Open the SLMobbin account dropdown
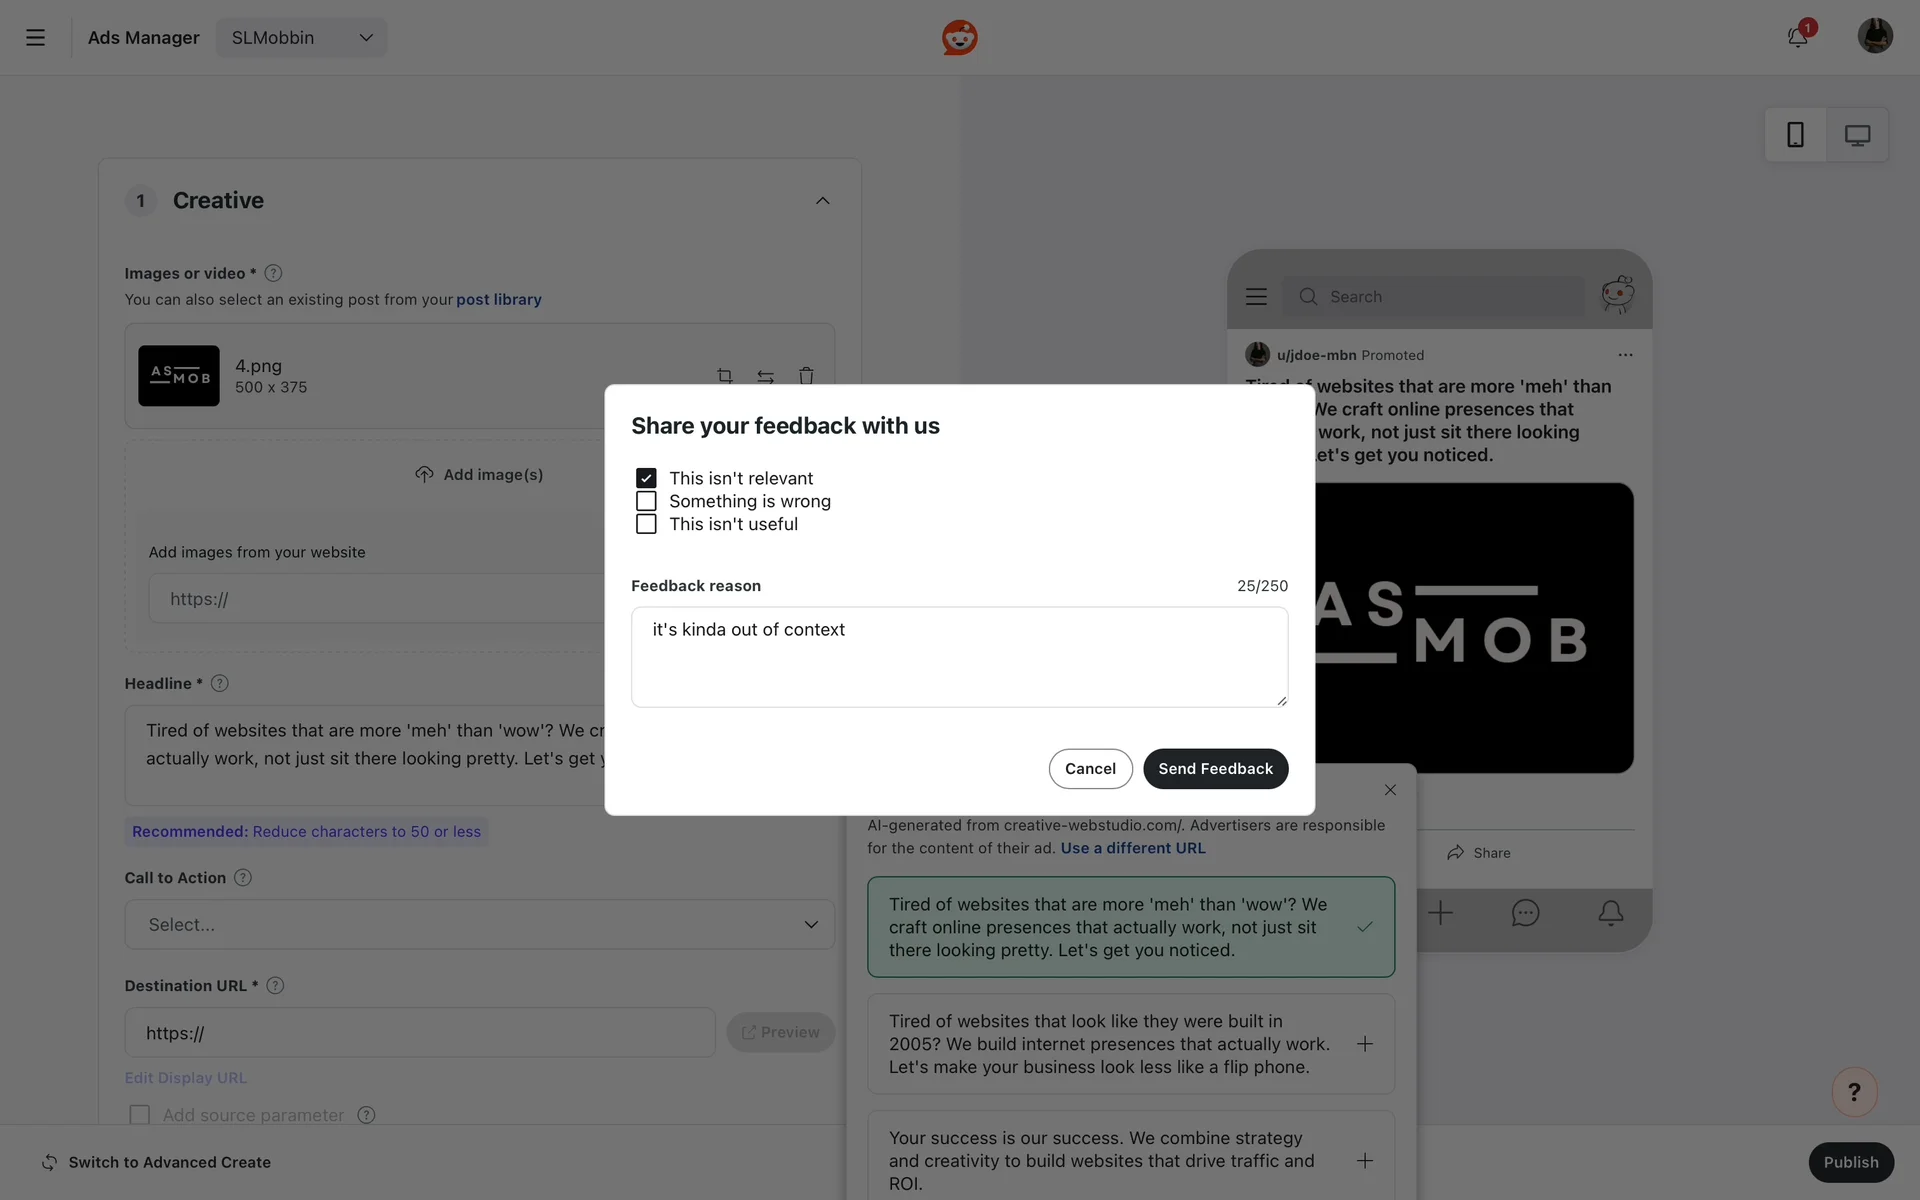 (301, 38)
